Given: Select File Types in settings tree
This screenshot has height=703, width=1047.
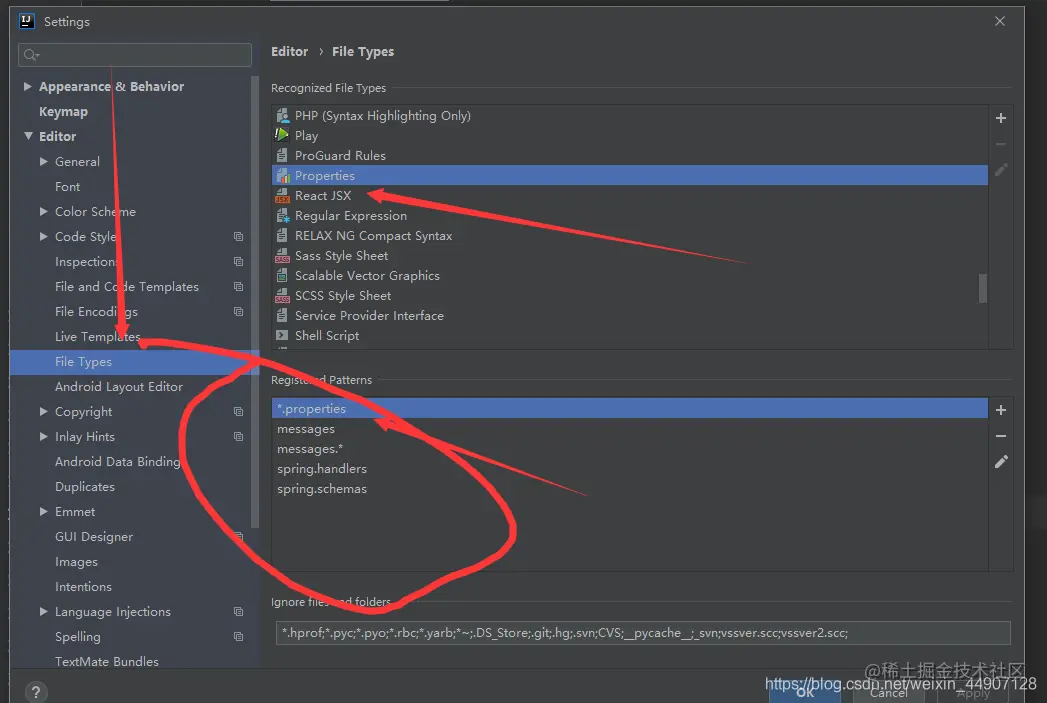Looking at the screenshot, I should pos(134,362).
